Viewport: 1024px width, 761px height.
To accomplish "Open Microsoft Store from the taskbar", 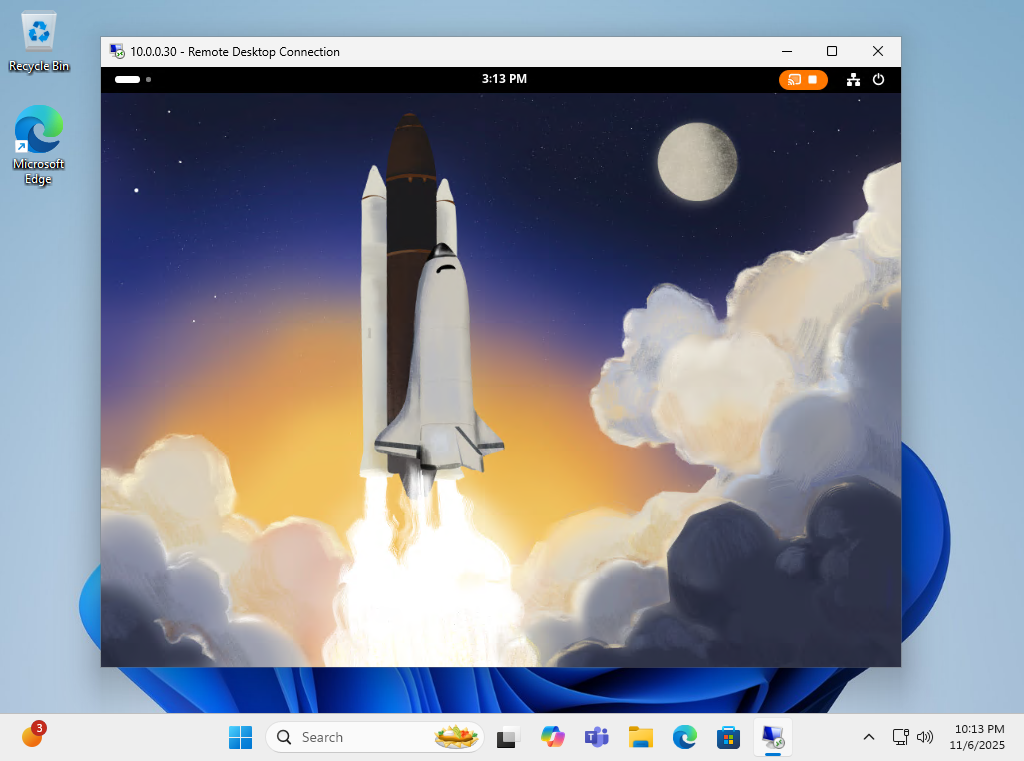I will point(728,737).
